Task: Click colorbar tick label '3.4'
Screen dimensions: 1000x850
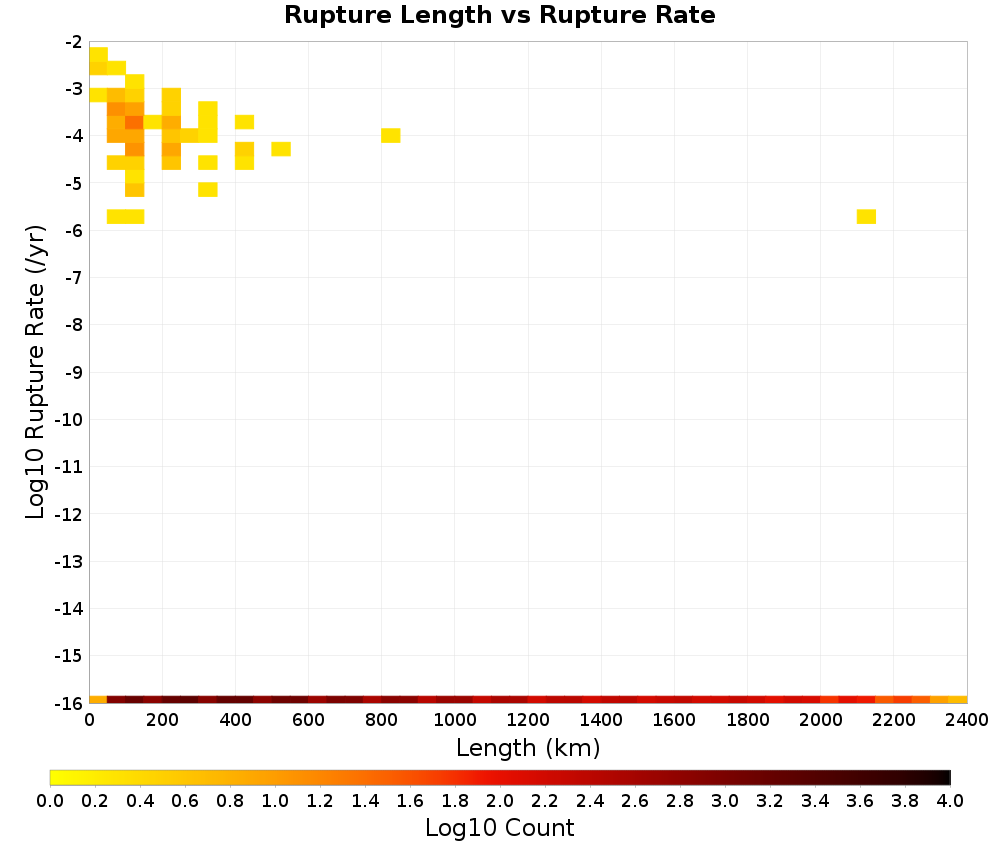Action: (x=815, y=800)
